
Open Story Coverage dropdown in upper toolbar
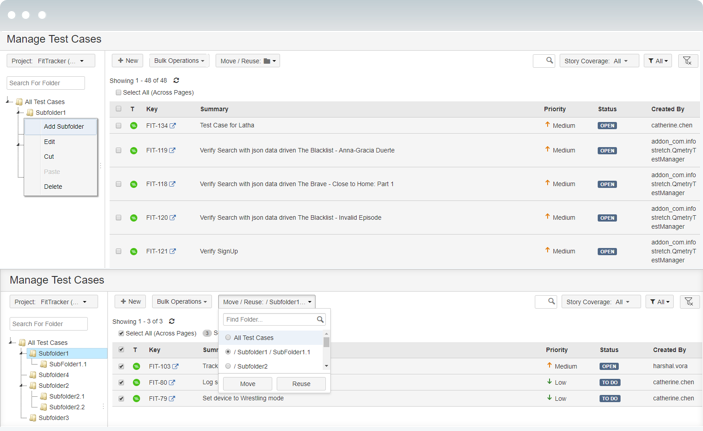click(x=599, y=61)
